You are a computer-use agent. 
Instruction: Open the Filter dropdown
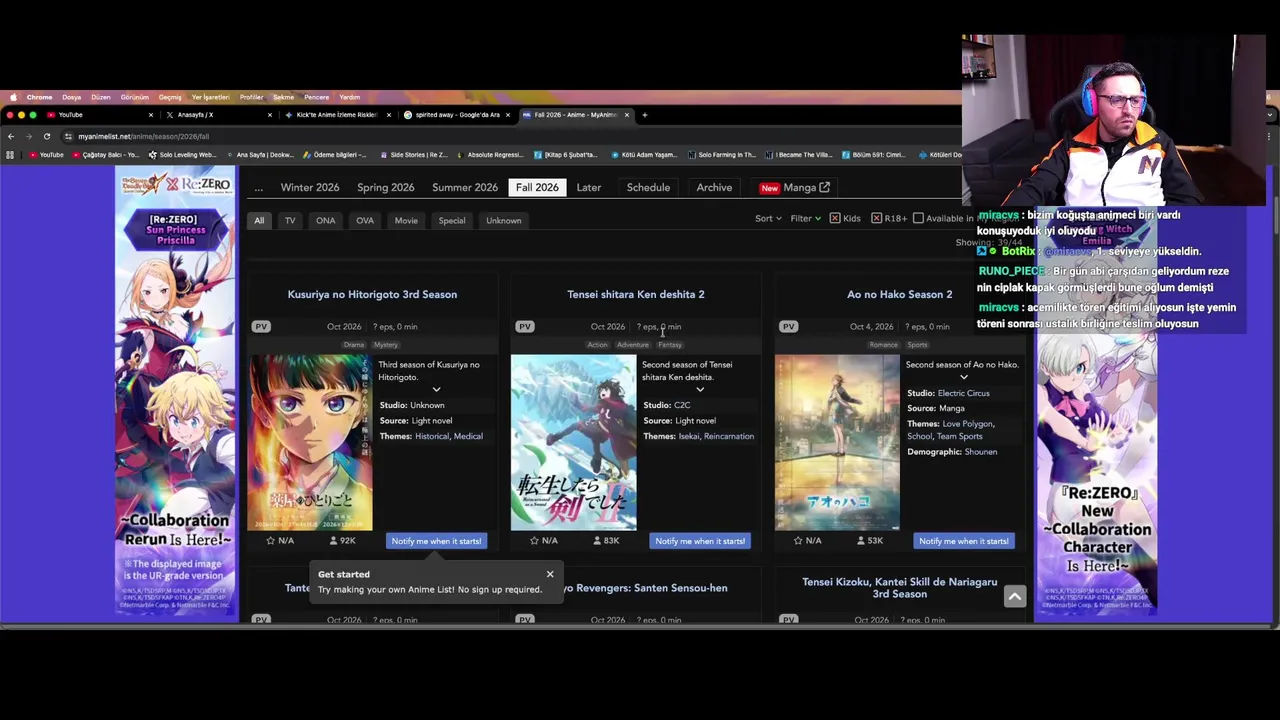(x=805, y=218)
